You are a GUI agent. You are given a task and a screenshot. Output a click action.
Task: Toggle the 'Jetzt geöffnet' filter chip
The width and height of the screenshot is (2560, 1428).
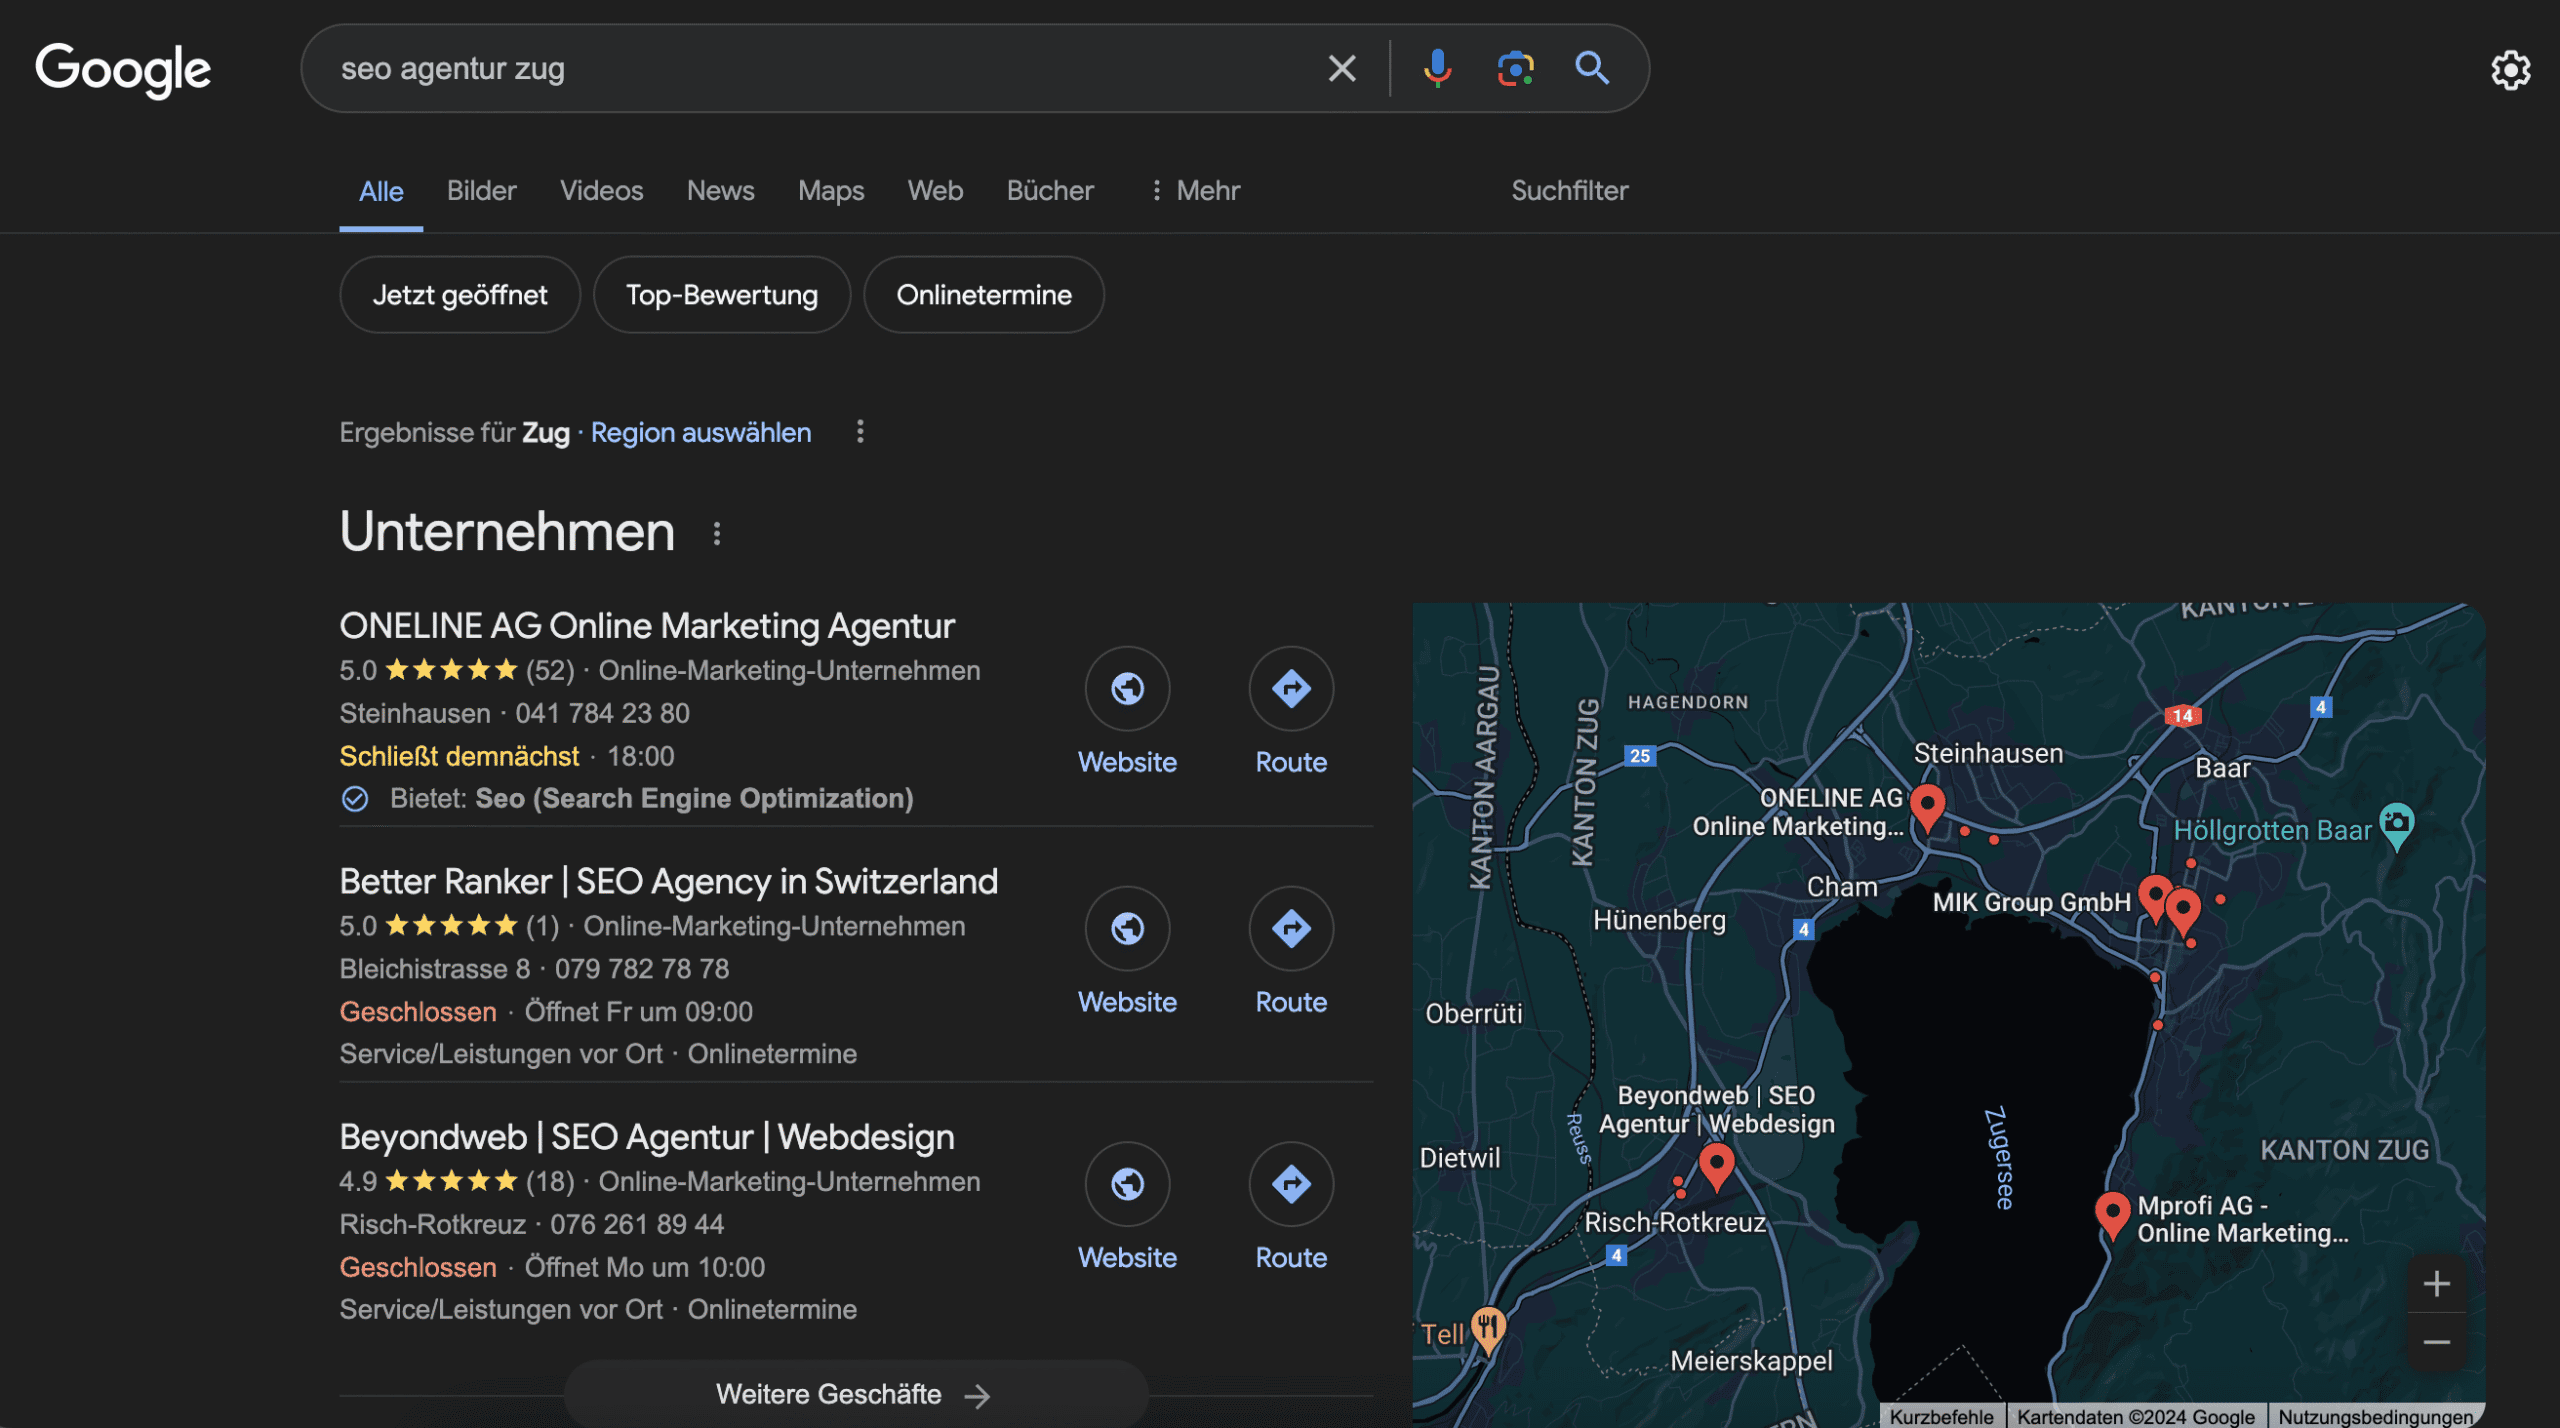pyautogui.click(x=460, y=295)
